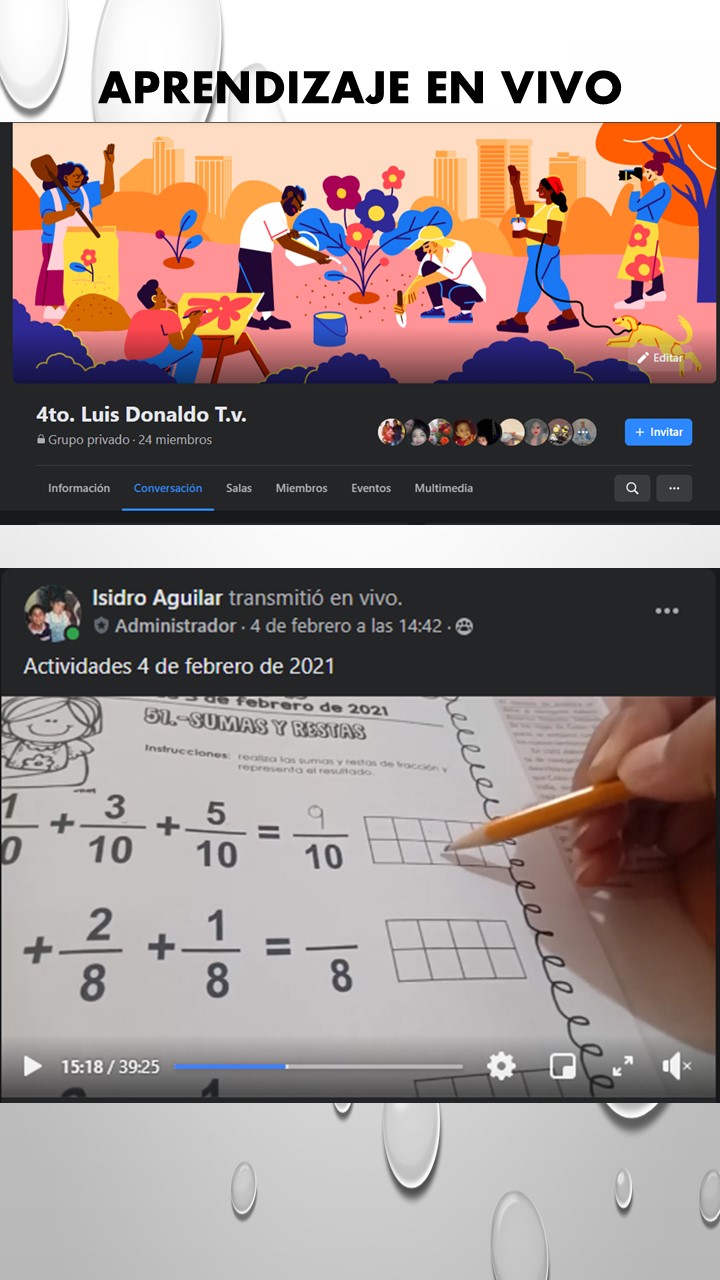Image resolution: width=720 pixels, height=1280 pixels.
Task: Open group more options ellipsis button
Action: (674, 488)
